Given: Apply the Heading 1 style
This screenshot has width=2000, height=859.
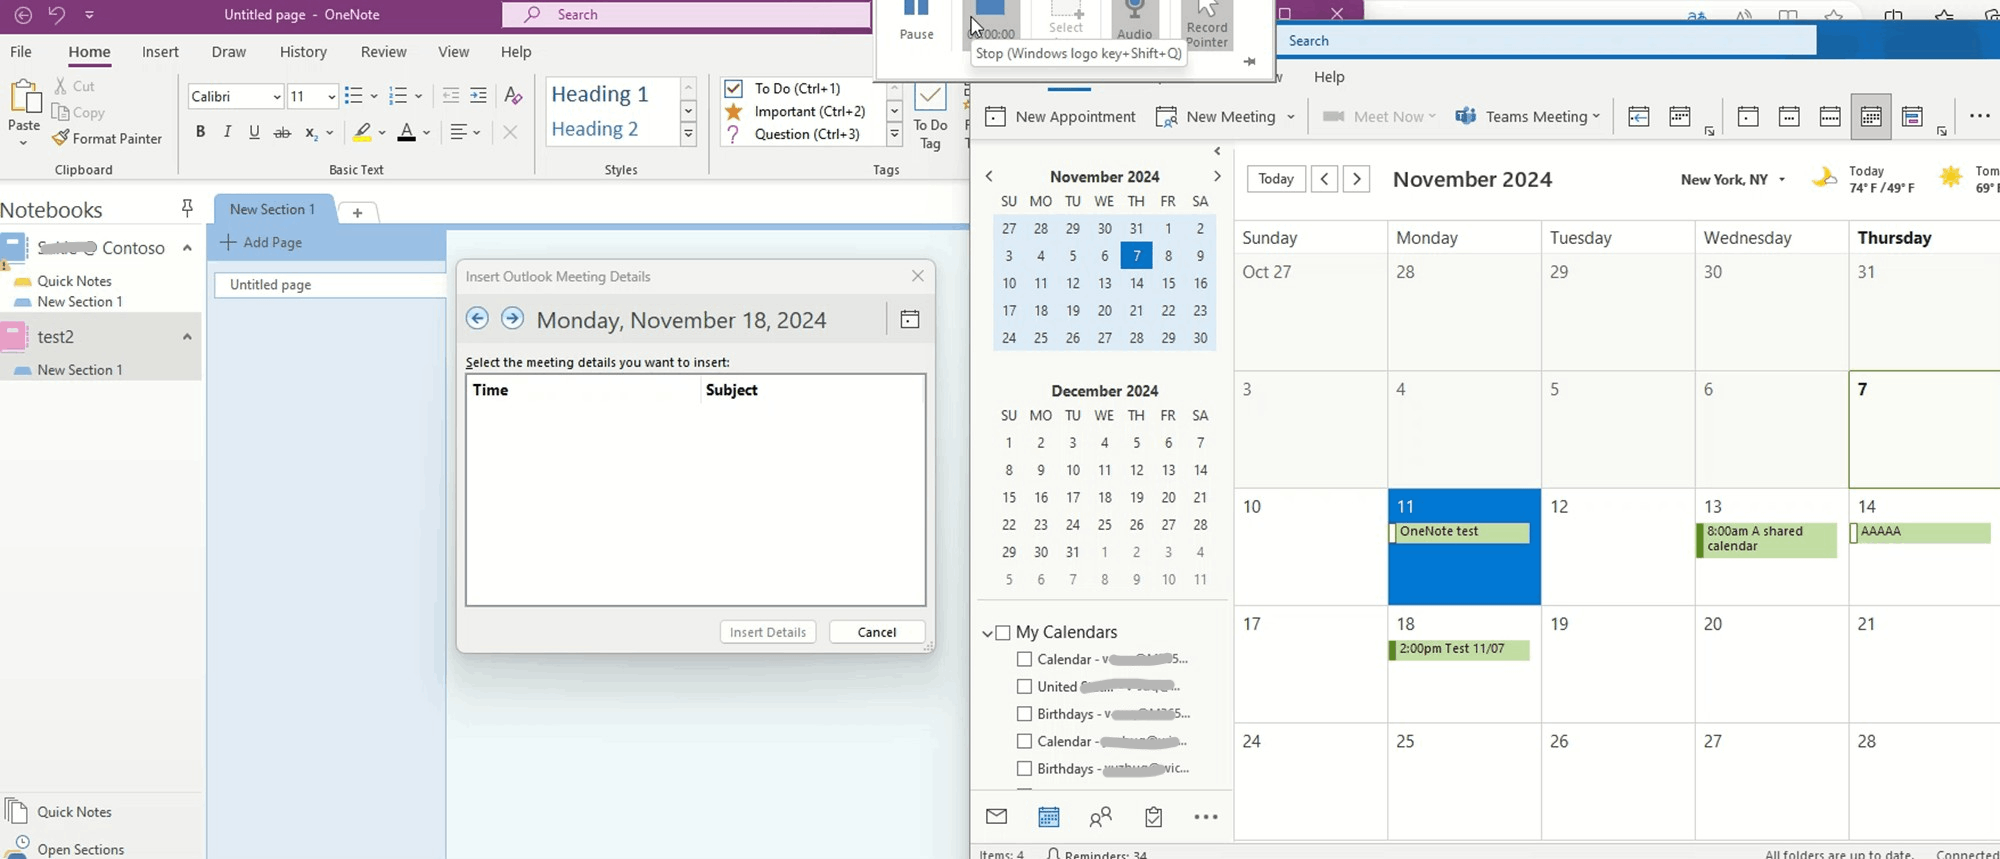Looking at the screenshot, I should pos(600,94).
